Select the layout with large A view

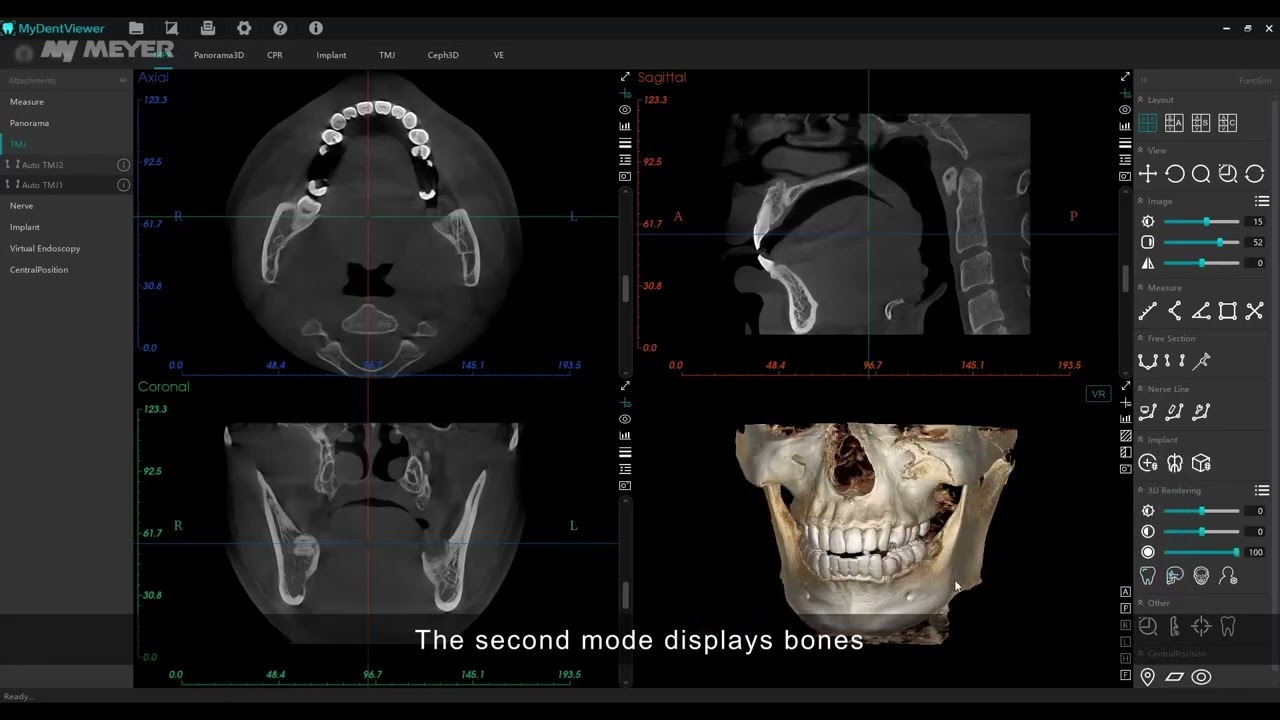1174,123
